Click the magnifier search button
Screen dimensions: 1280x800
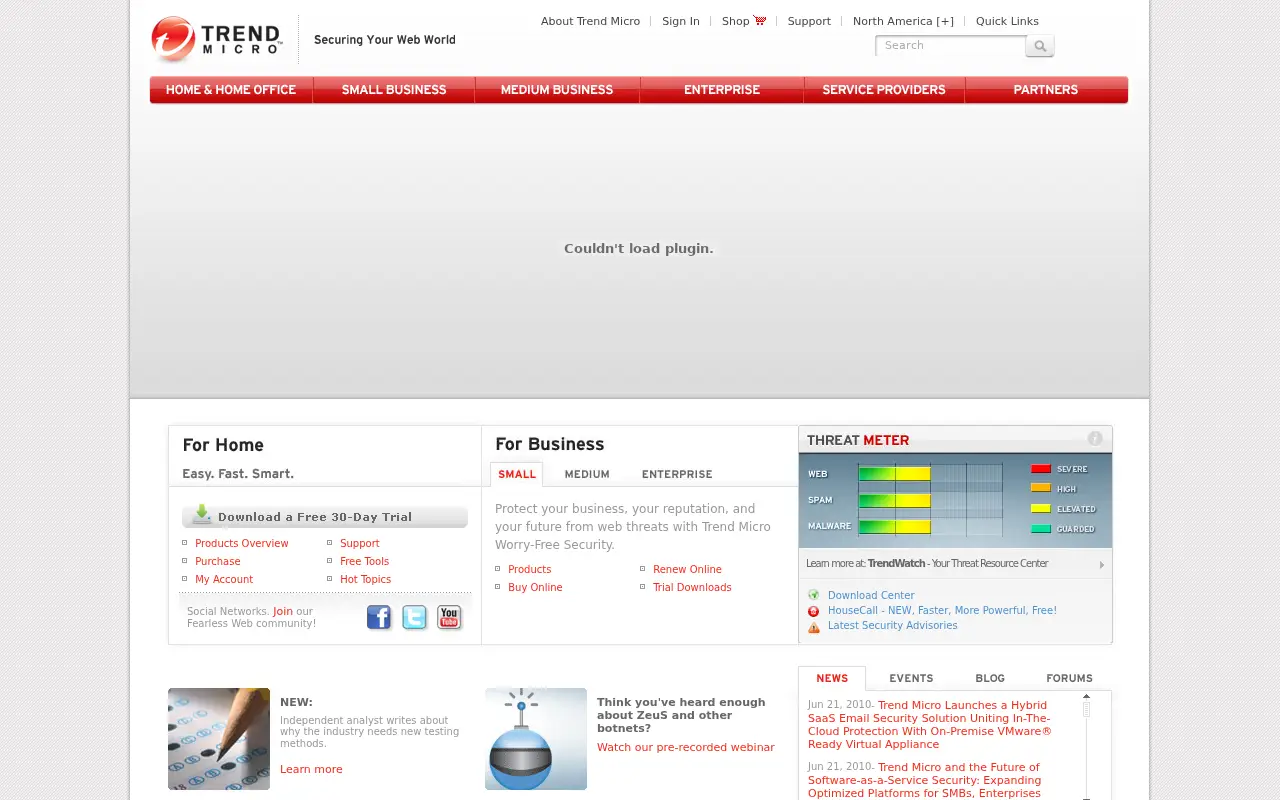point(1040,46)
